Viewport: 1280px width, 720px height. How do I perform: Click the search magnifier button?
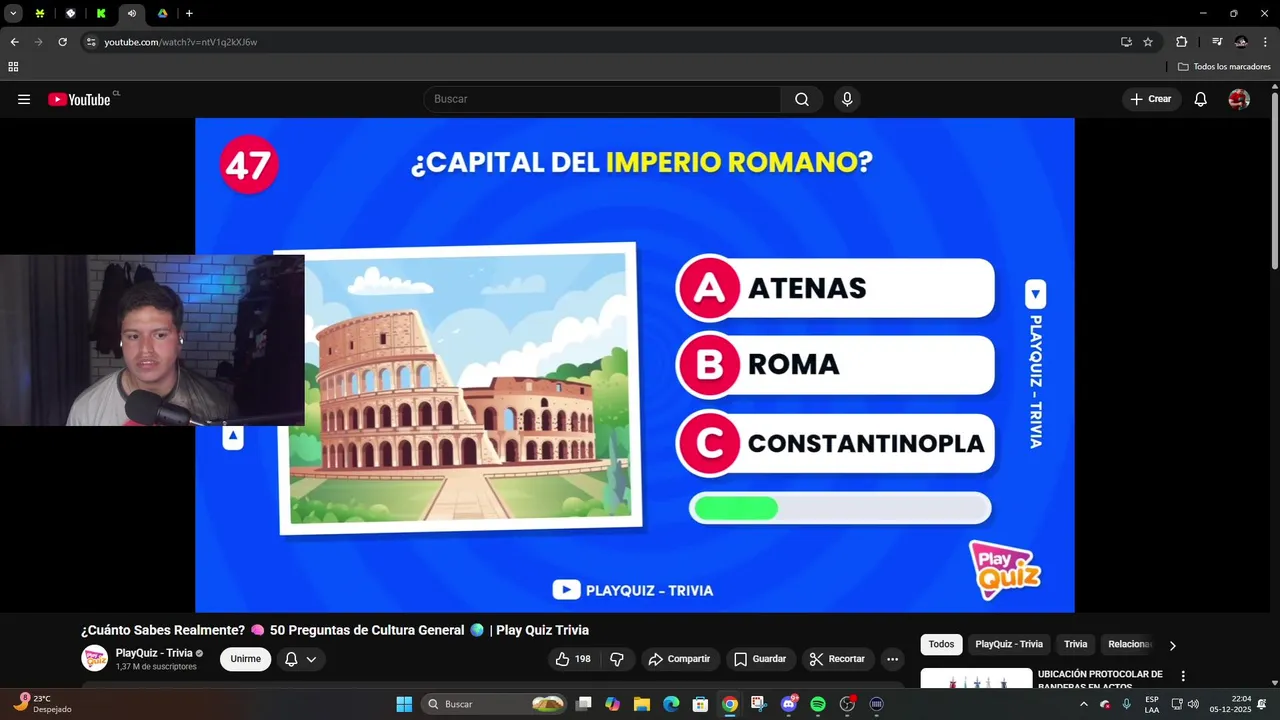tap(802, 99)
